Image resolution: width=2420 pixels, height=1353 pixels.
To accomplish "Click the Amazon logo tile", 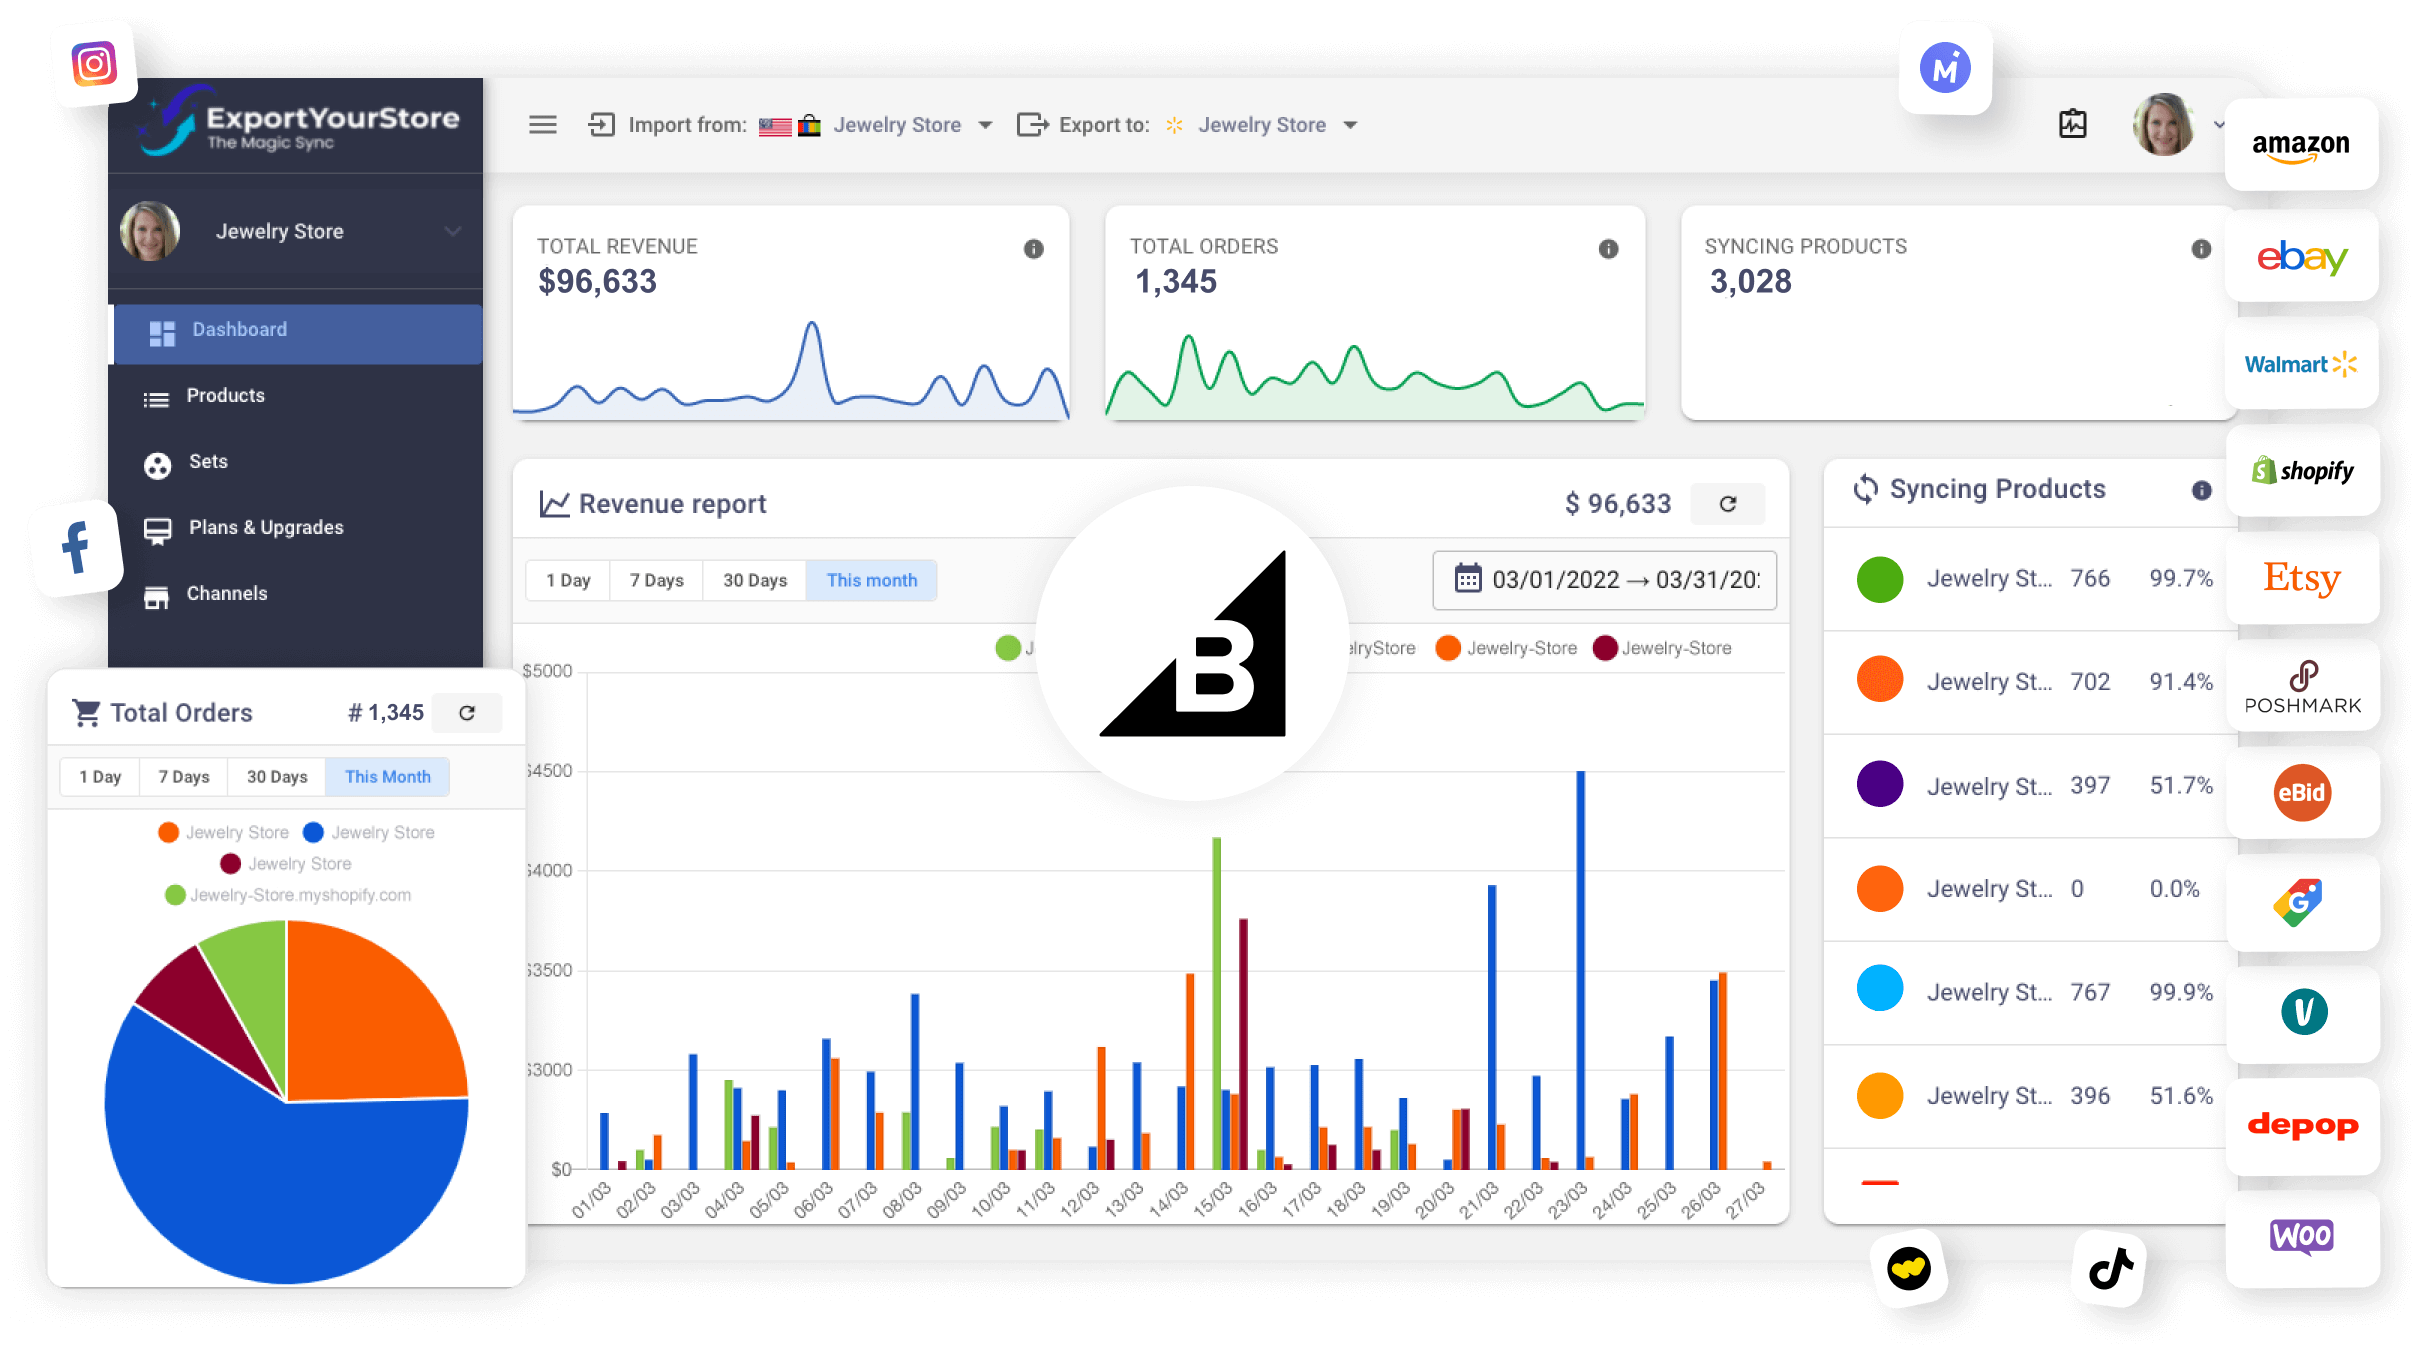I will coord(2301,145).
